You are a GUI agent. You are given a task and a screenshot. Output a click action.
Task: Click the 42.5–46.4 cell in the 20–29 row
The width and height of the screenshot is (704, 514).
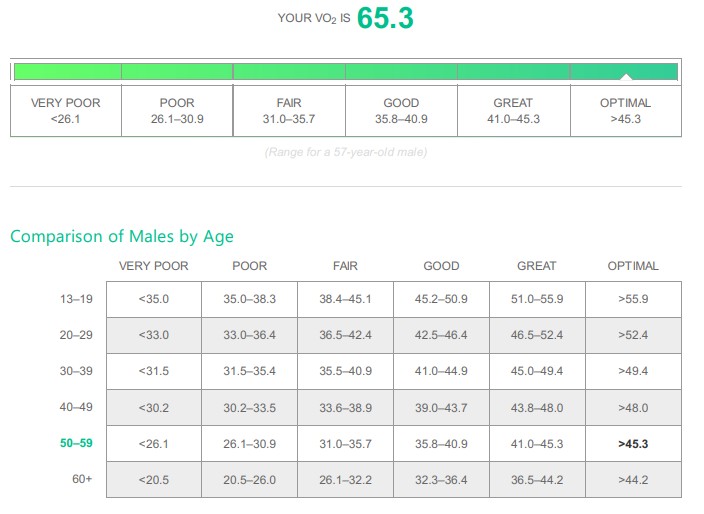(x=441, y=335)
